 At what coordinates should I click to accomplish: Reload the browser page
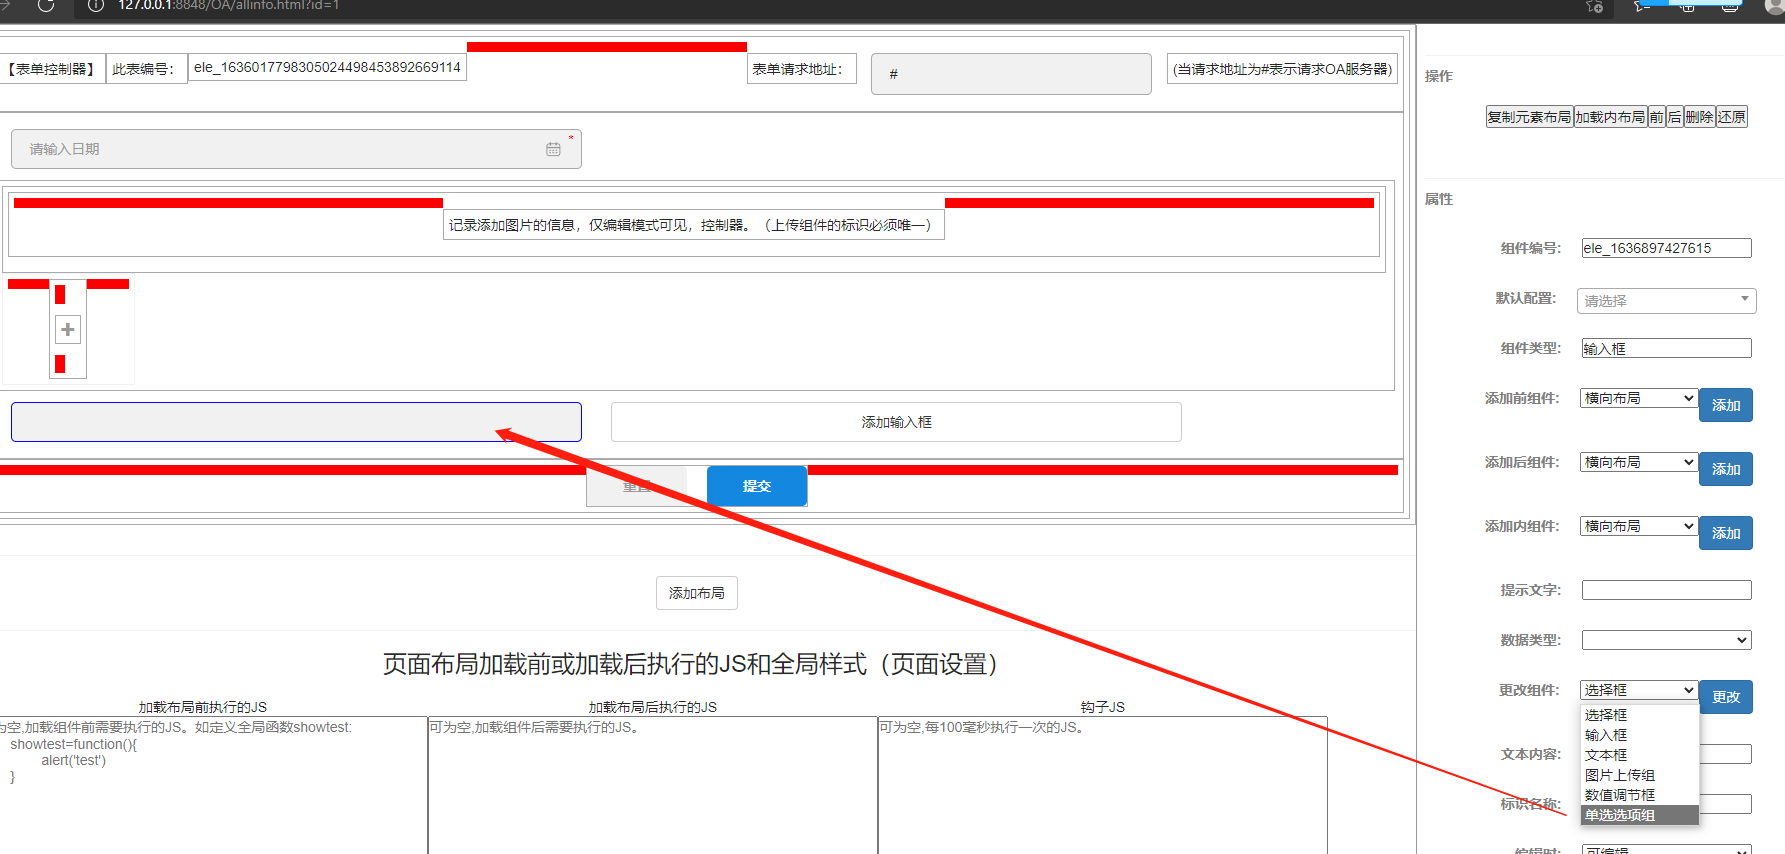pyautogui.click(x=46, y=5)
